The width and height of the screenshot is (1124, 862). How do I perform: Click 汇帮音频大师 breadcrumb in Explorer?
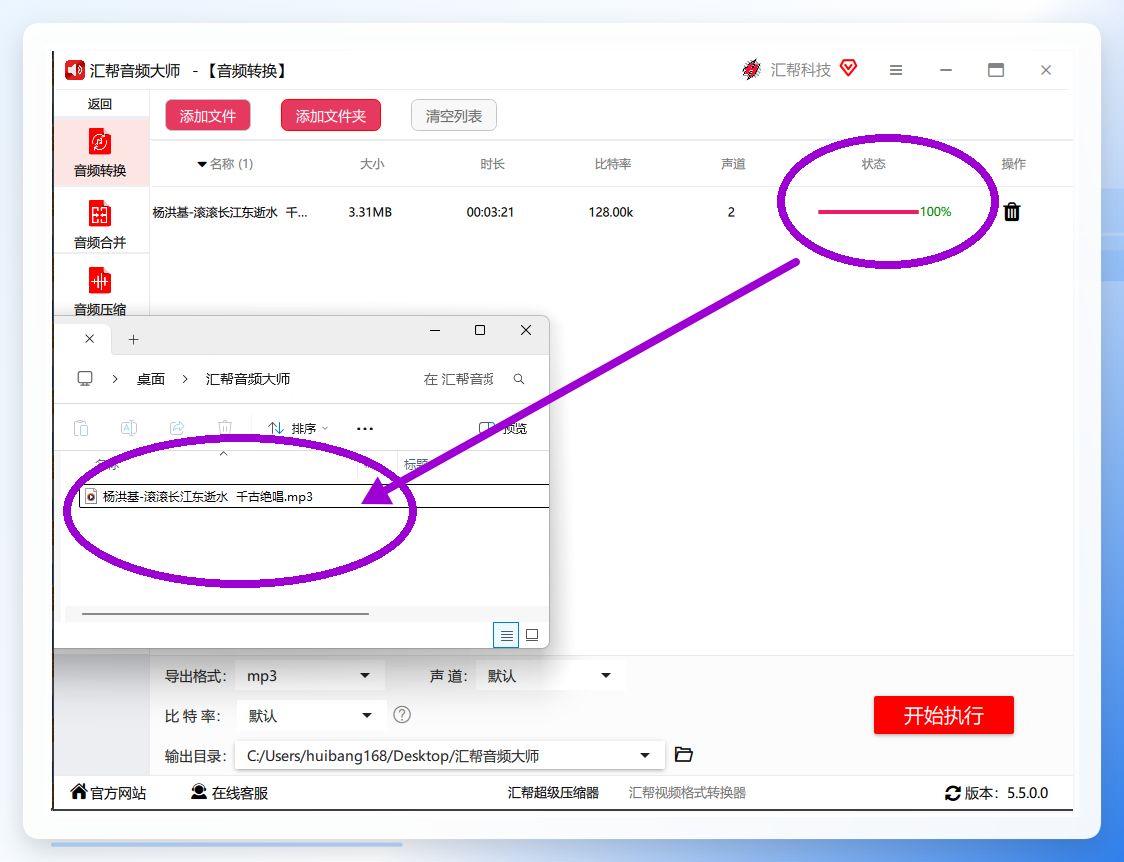[x=248, y=379]
